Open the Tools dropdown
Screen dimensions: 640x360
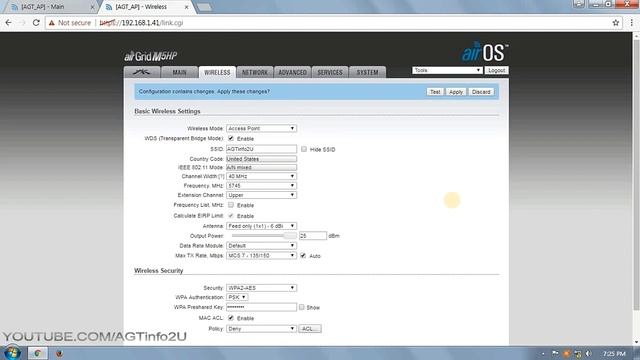[x=447, y=71]
